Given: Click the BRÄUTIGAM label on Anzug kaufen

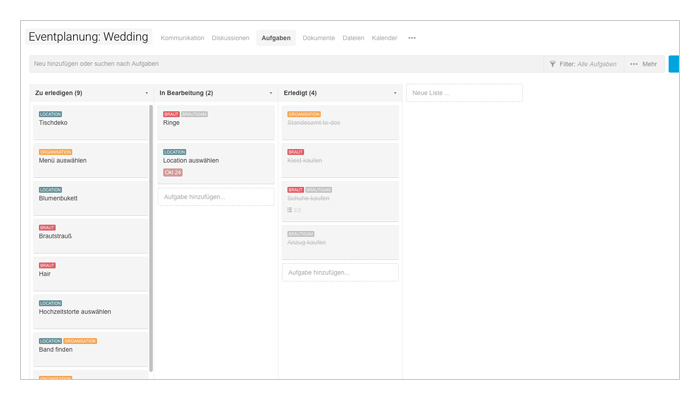Looking at the screenshot, I should [301, 234].
